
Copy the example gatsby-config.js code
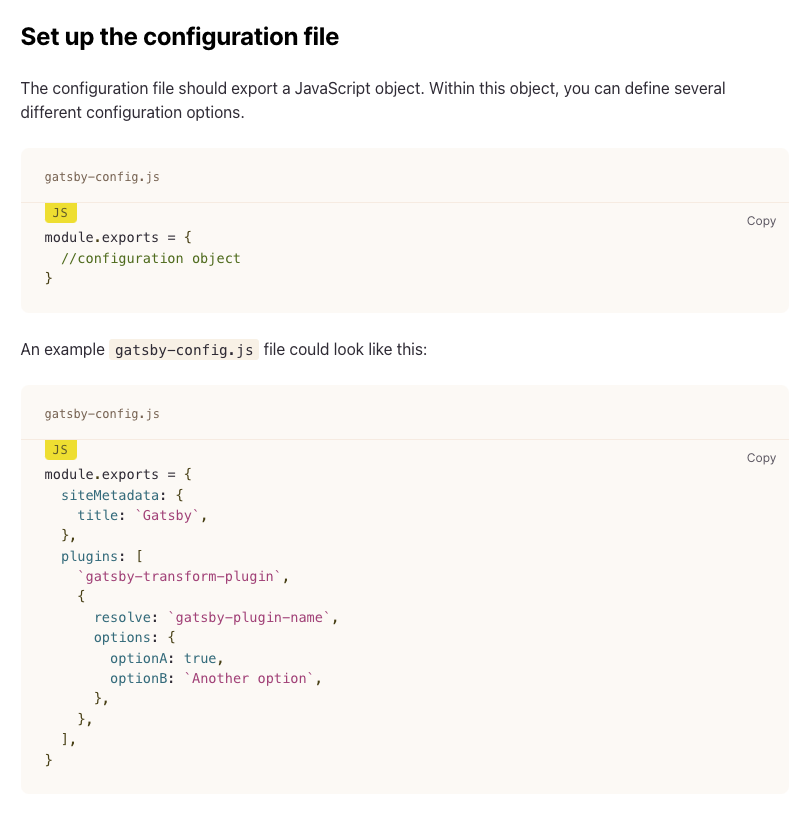(761, 457)
